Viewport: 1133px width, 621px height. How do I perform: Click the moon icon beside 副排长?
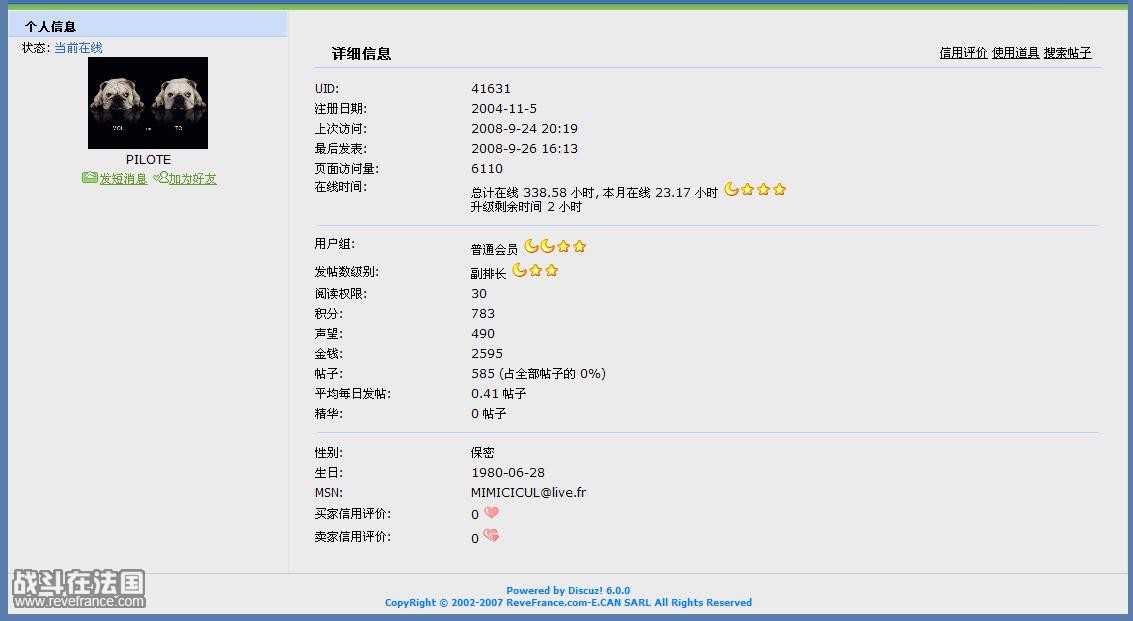pos(520,270)
